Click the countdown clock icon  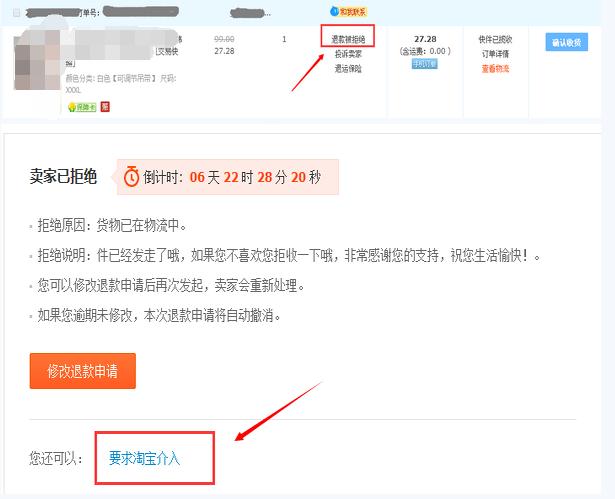tap(131, 177)
